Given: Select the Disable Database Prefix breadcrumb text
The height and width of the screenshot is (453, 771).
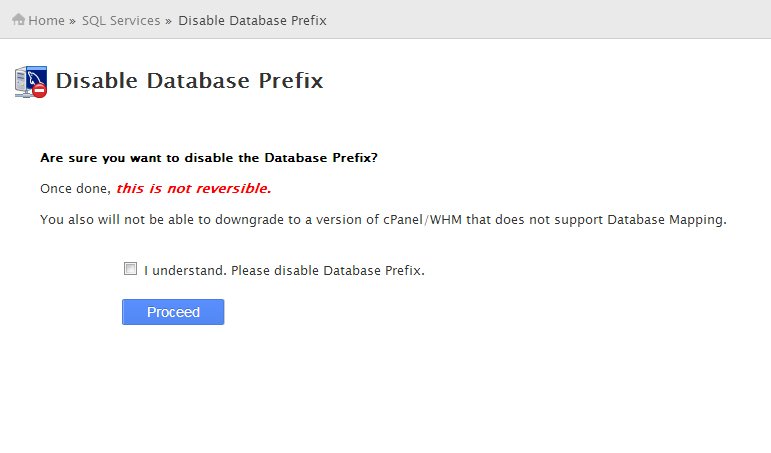Looking at the screenshot, I should click(252, 20).
